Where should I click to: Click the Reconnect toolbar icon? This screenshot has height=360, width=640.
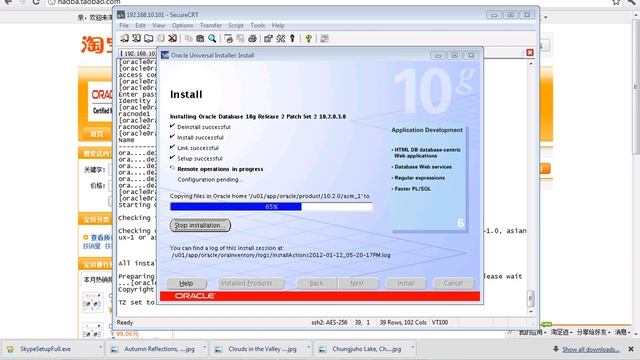click(161, 38)
